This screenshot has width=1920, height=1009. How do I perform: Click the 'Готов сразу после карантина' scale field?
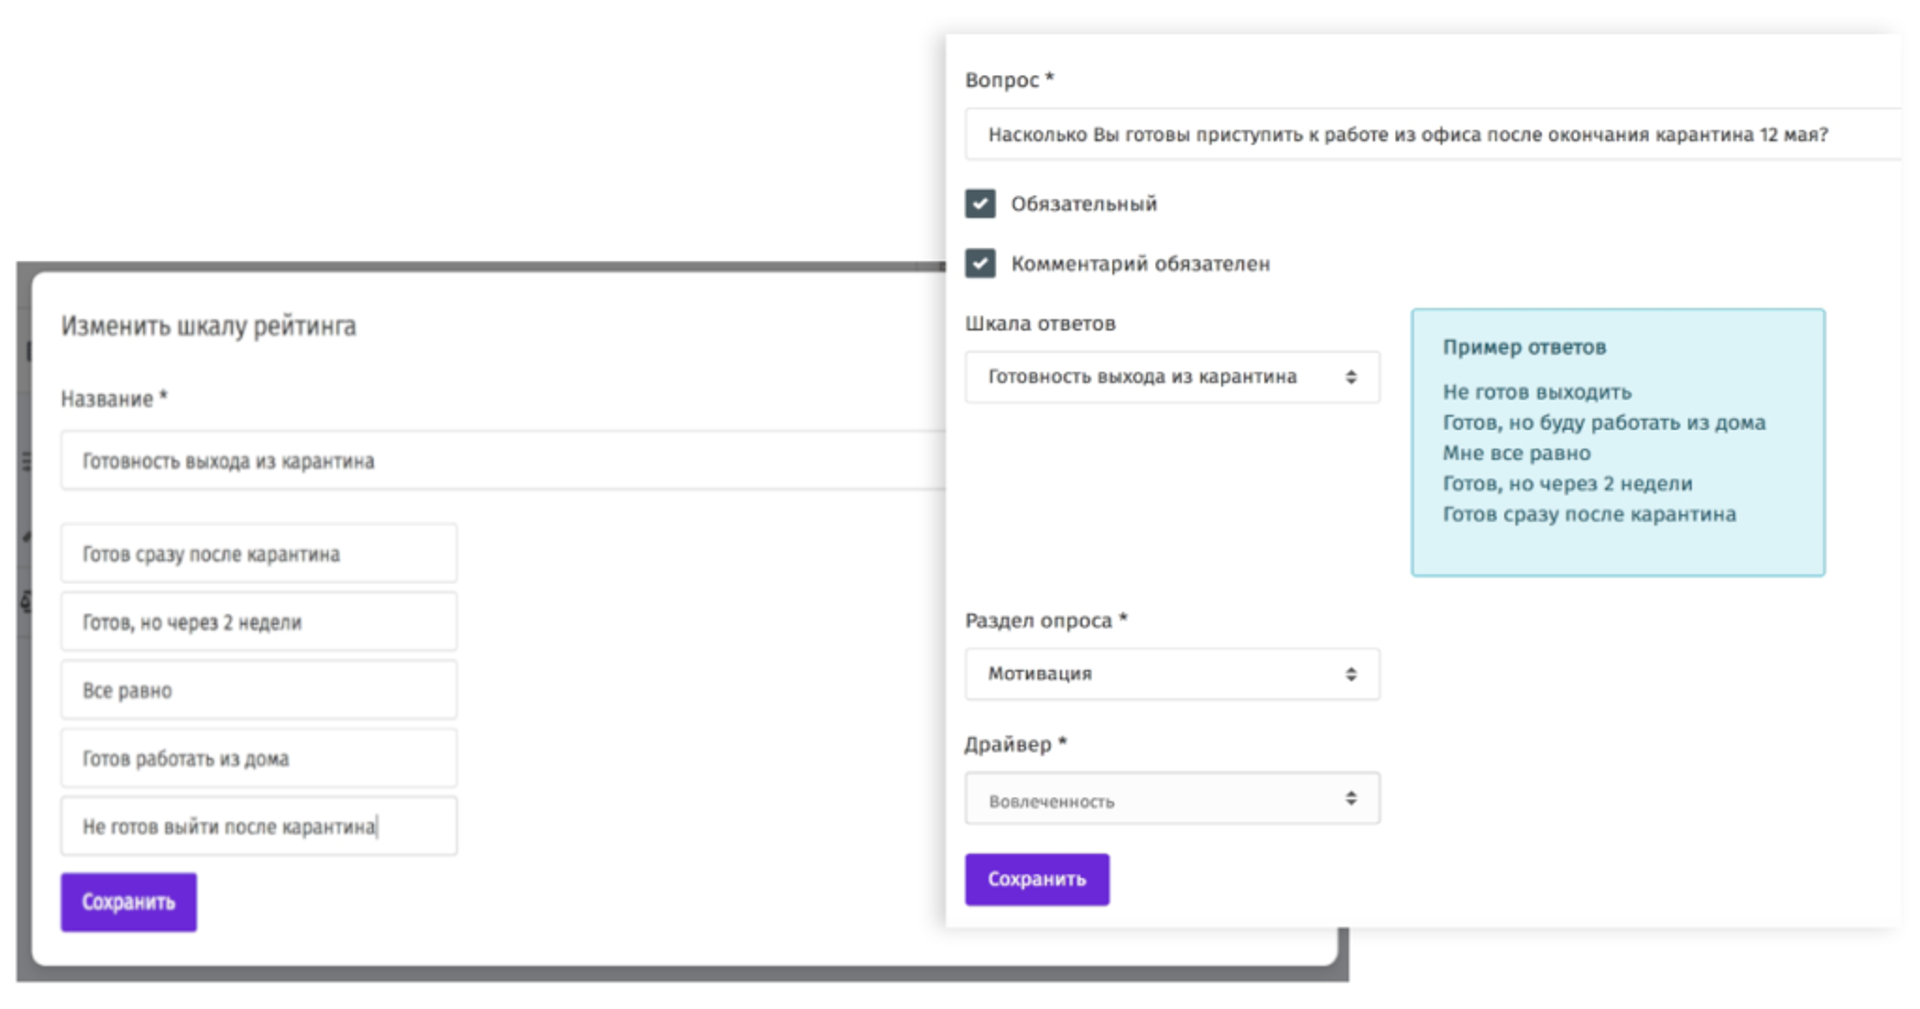click(x=259, y=553)
